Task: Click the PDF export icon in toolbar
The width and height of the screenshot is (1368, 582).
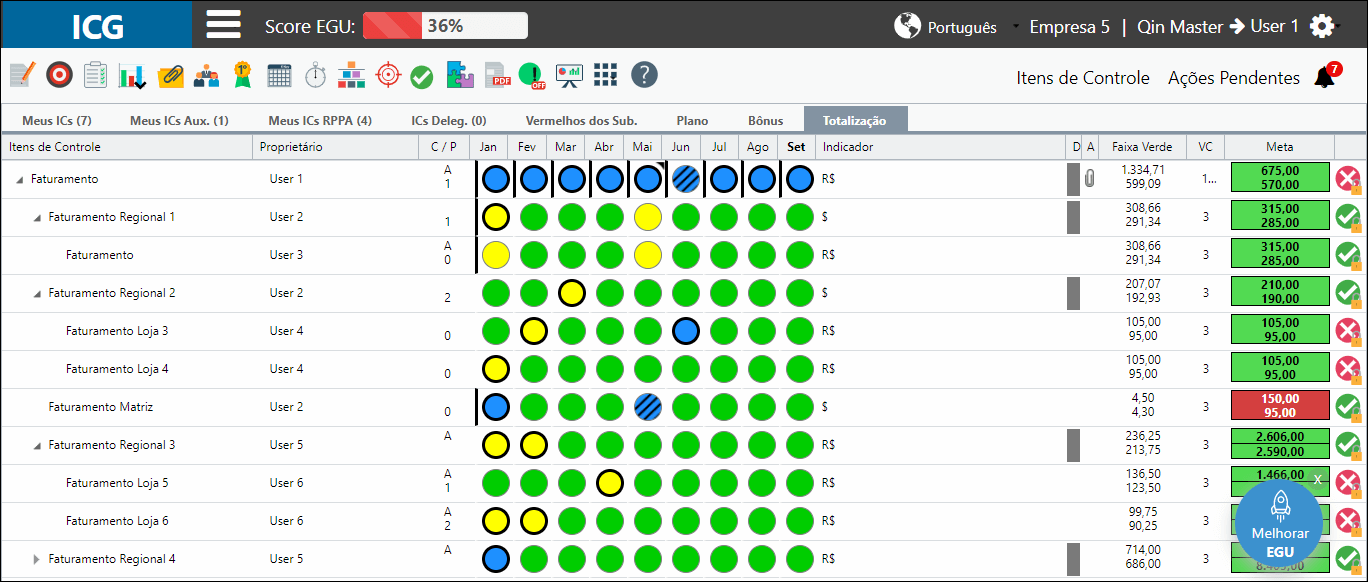Action: pyautogui.click(x=498, y=75)
